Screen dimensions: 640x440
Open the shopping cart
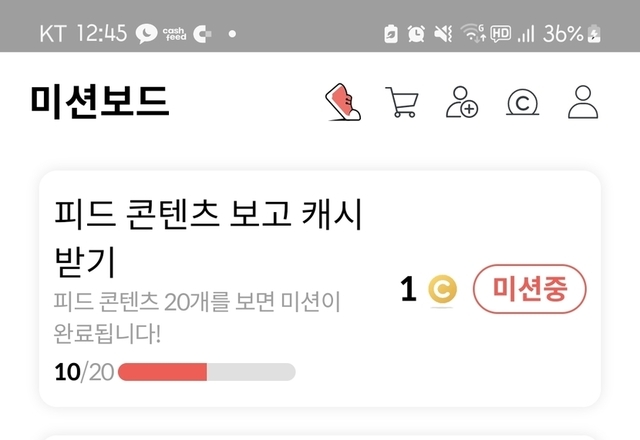[x=401, y=102]
